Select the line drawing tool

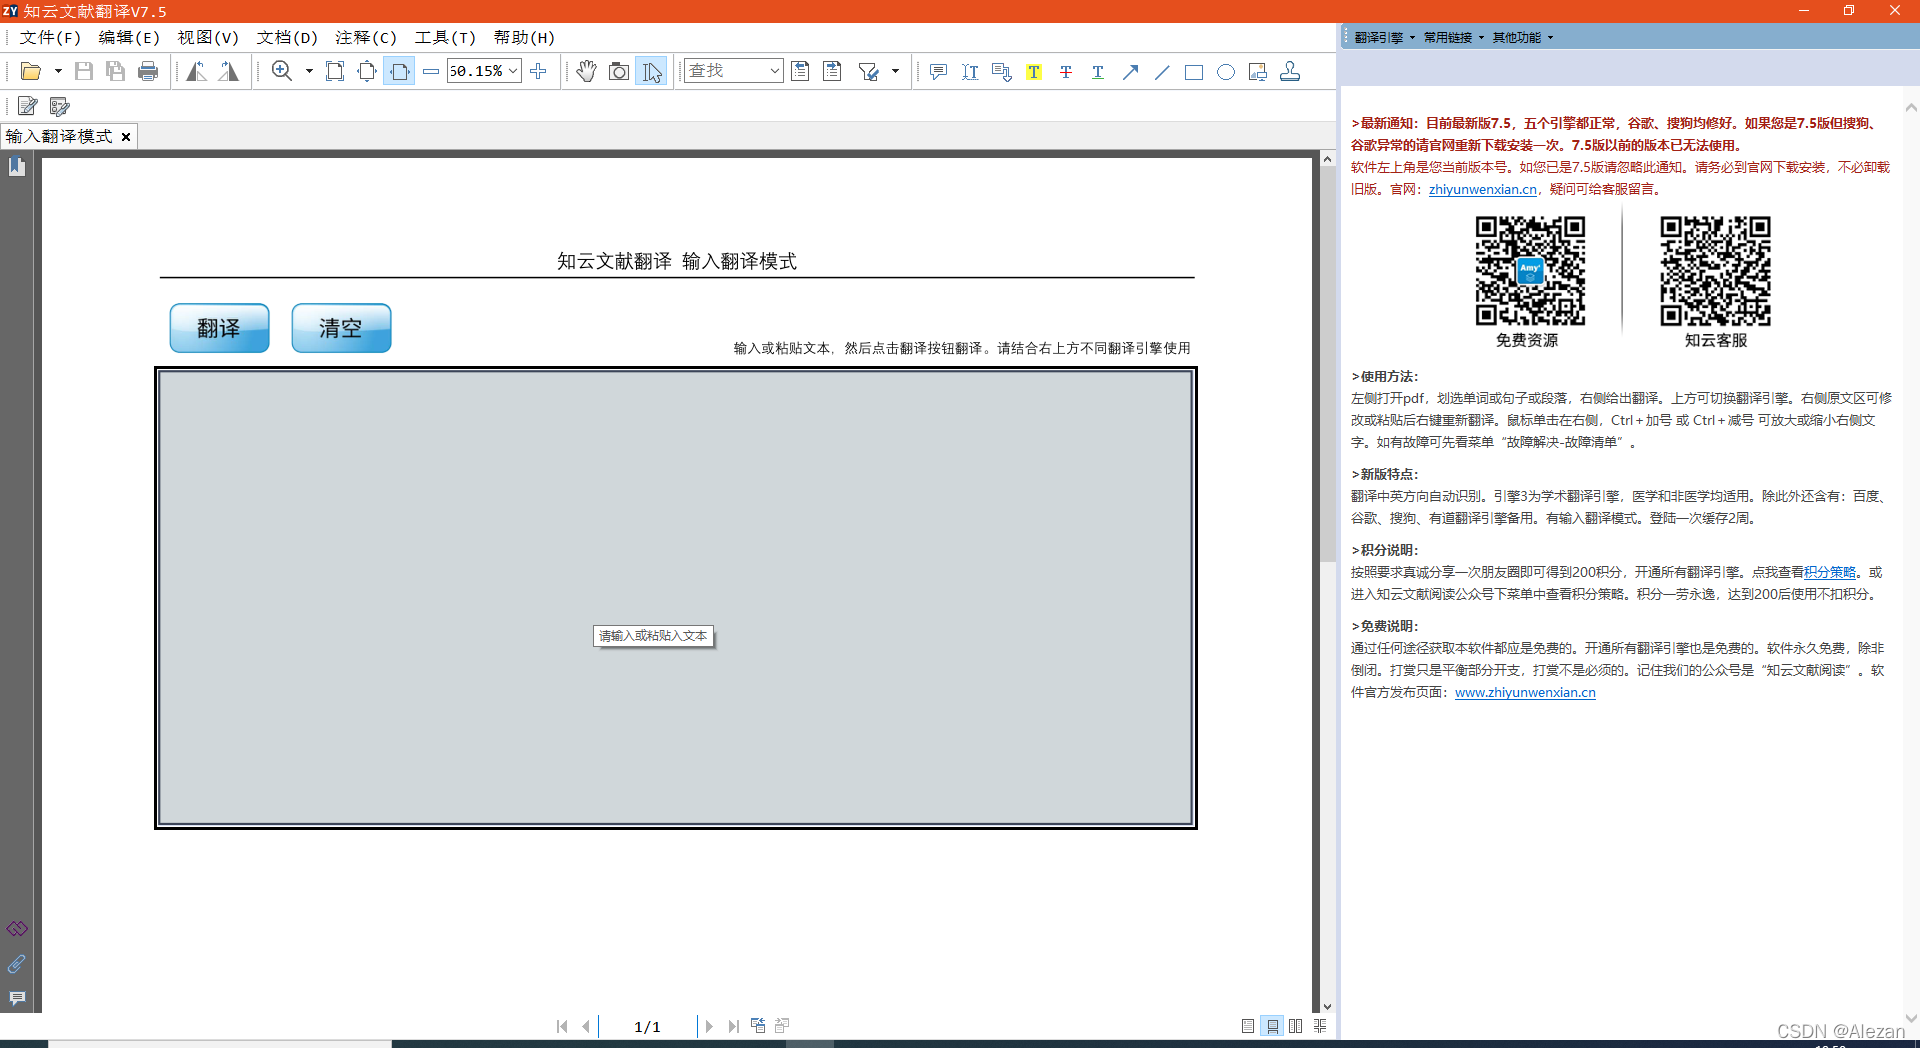pos(1162,71)
